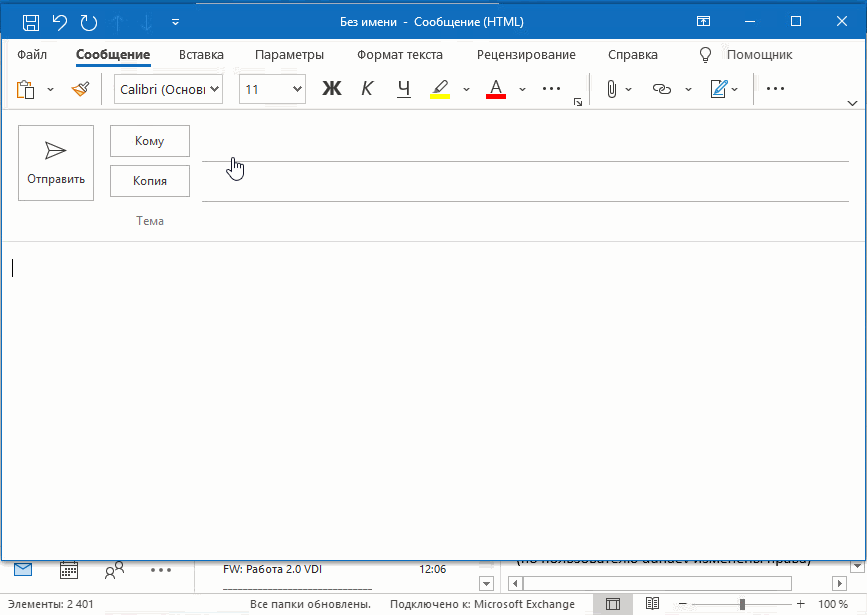The image size is (867, 615).
Task: Click into the Тема subject field
Action: click(525, 221)
